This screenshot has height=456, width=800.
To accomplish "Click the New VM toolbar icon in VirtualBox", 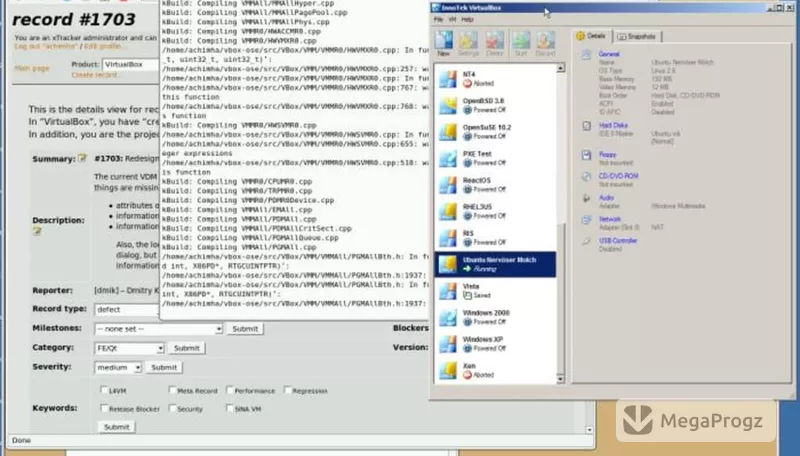I will 443,41.
